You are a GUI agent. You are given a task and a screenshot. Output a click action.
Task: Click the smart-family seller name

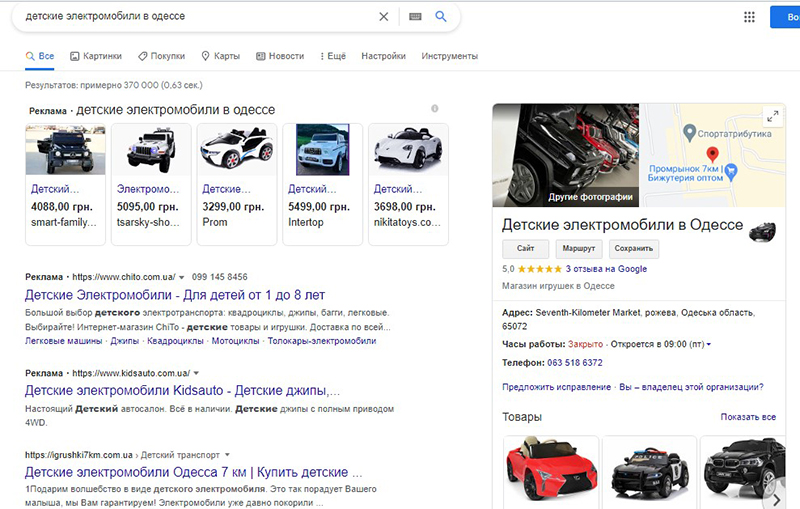pos(63,222)
